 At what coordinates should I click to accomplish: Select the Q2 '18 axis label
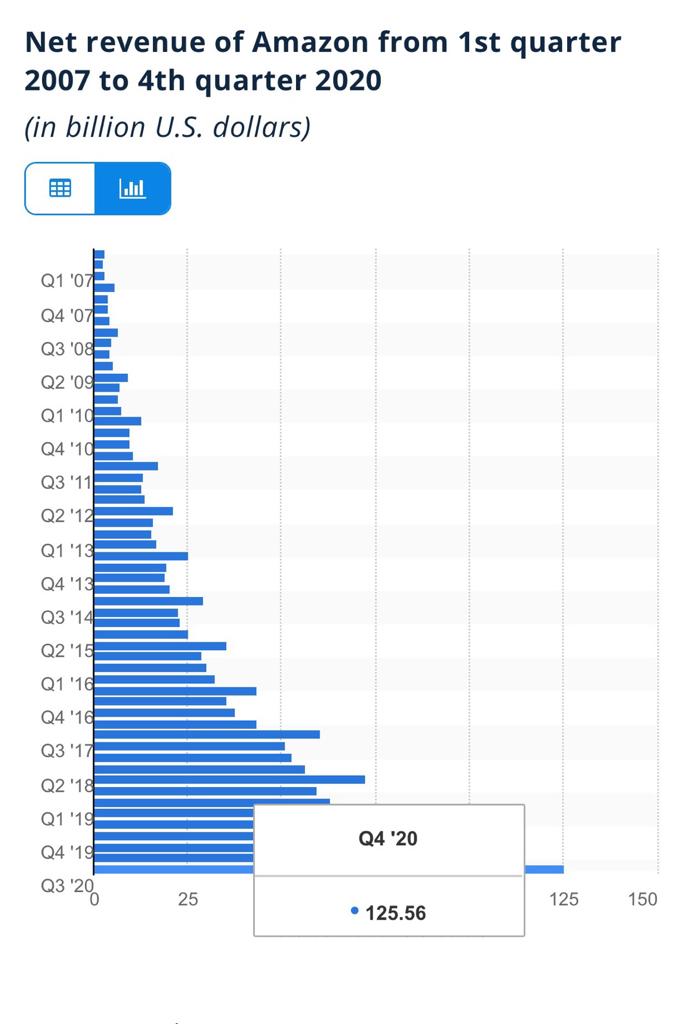pyautogui.click(x=67, y=785)
